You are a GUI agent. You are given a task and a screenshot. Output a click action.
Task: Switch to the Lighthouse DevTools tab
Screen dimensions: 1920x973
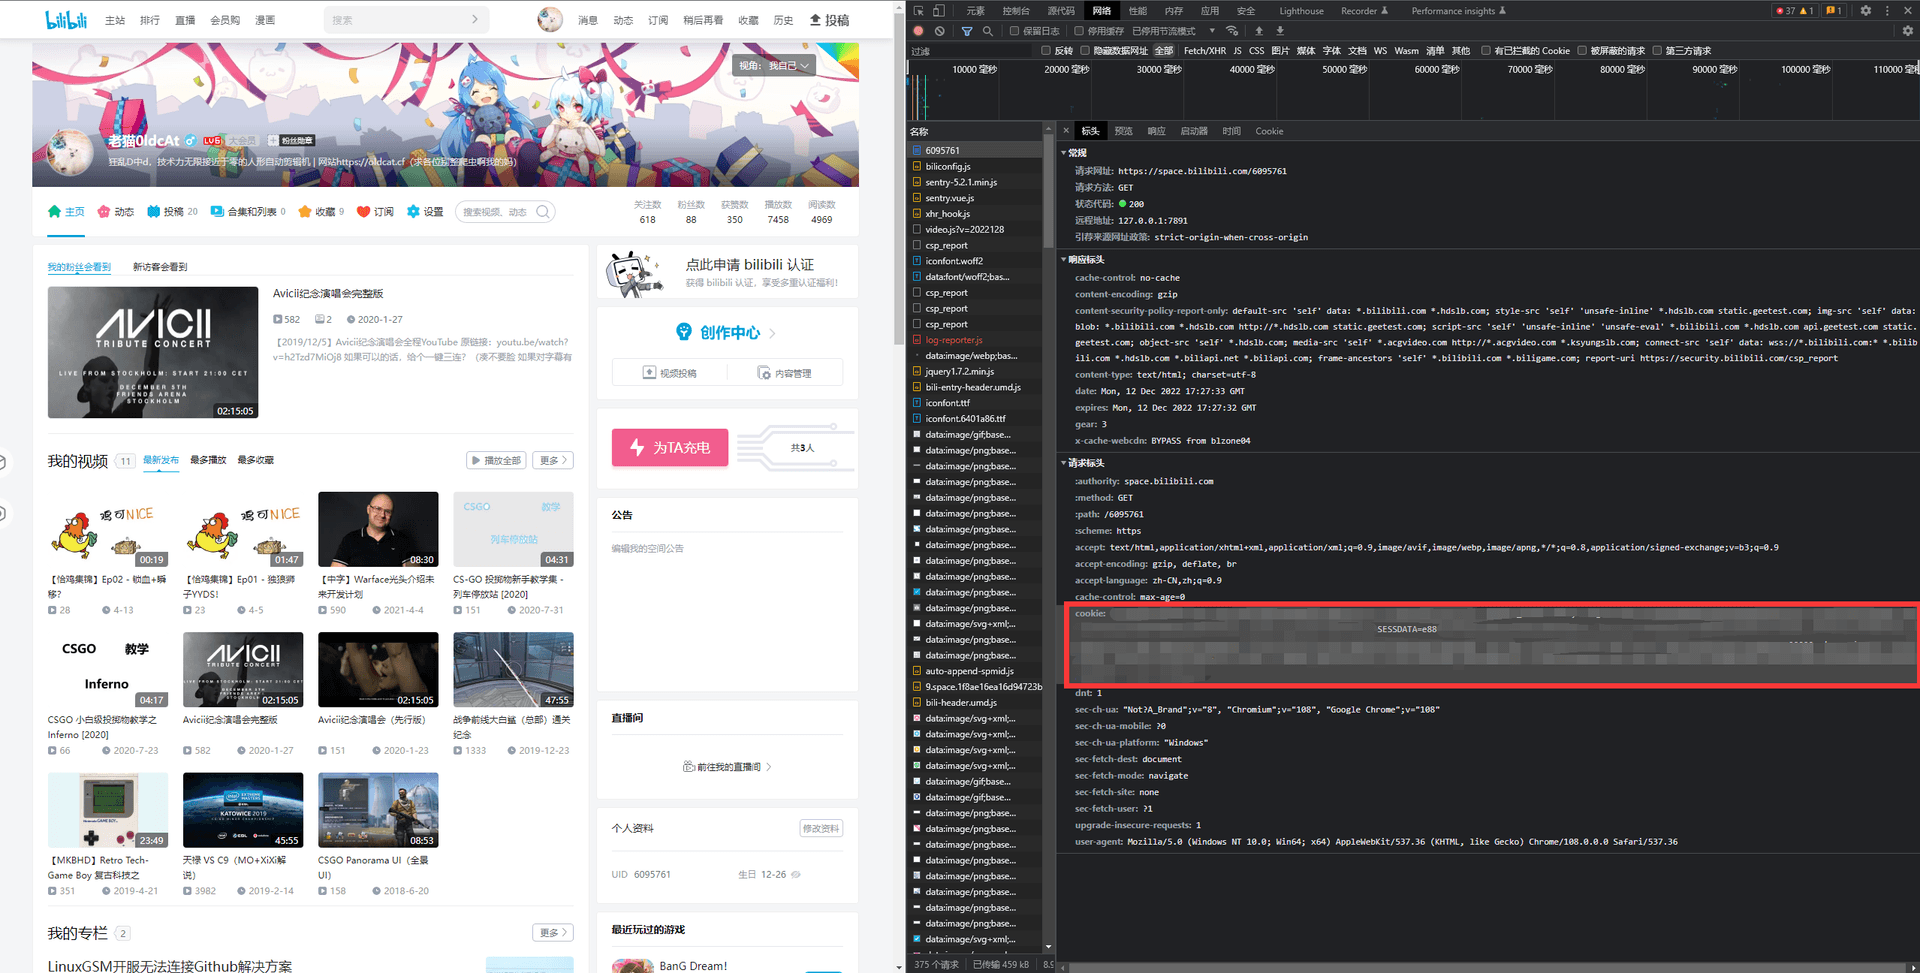coord(1301,11)
